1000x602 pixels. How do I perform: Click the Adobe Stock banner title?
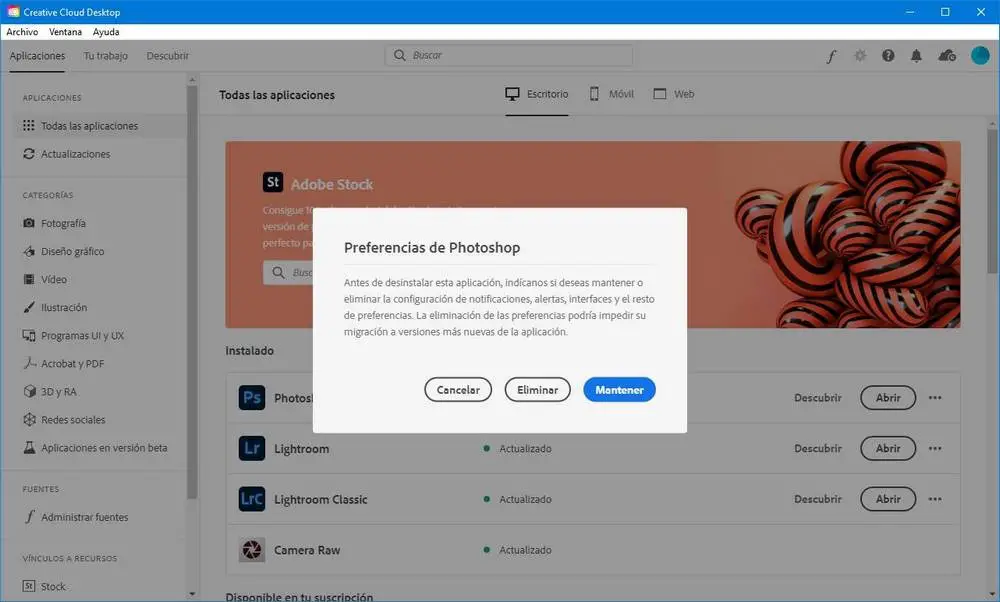pos(332,184)
